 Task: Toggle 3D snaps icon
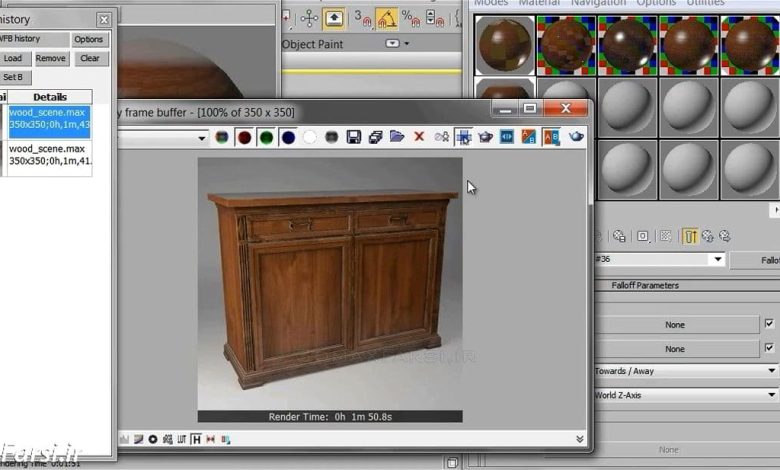363,18
